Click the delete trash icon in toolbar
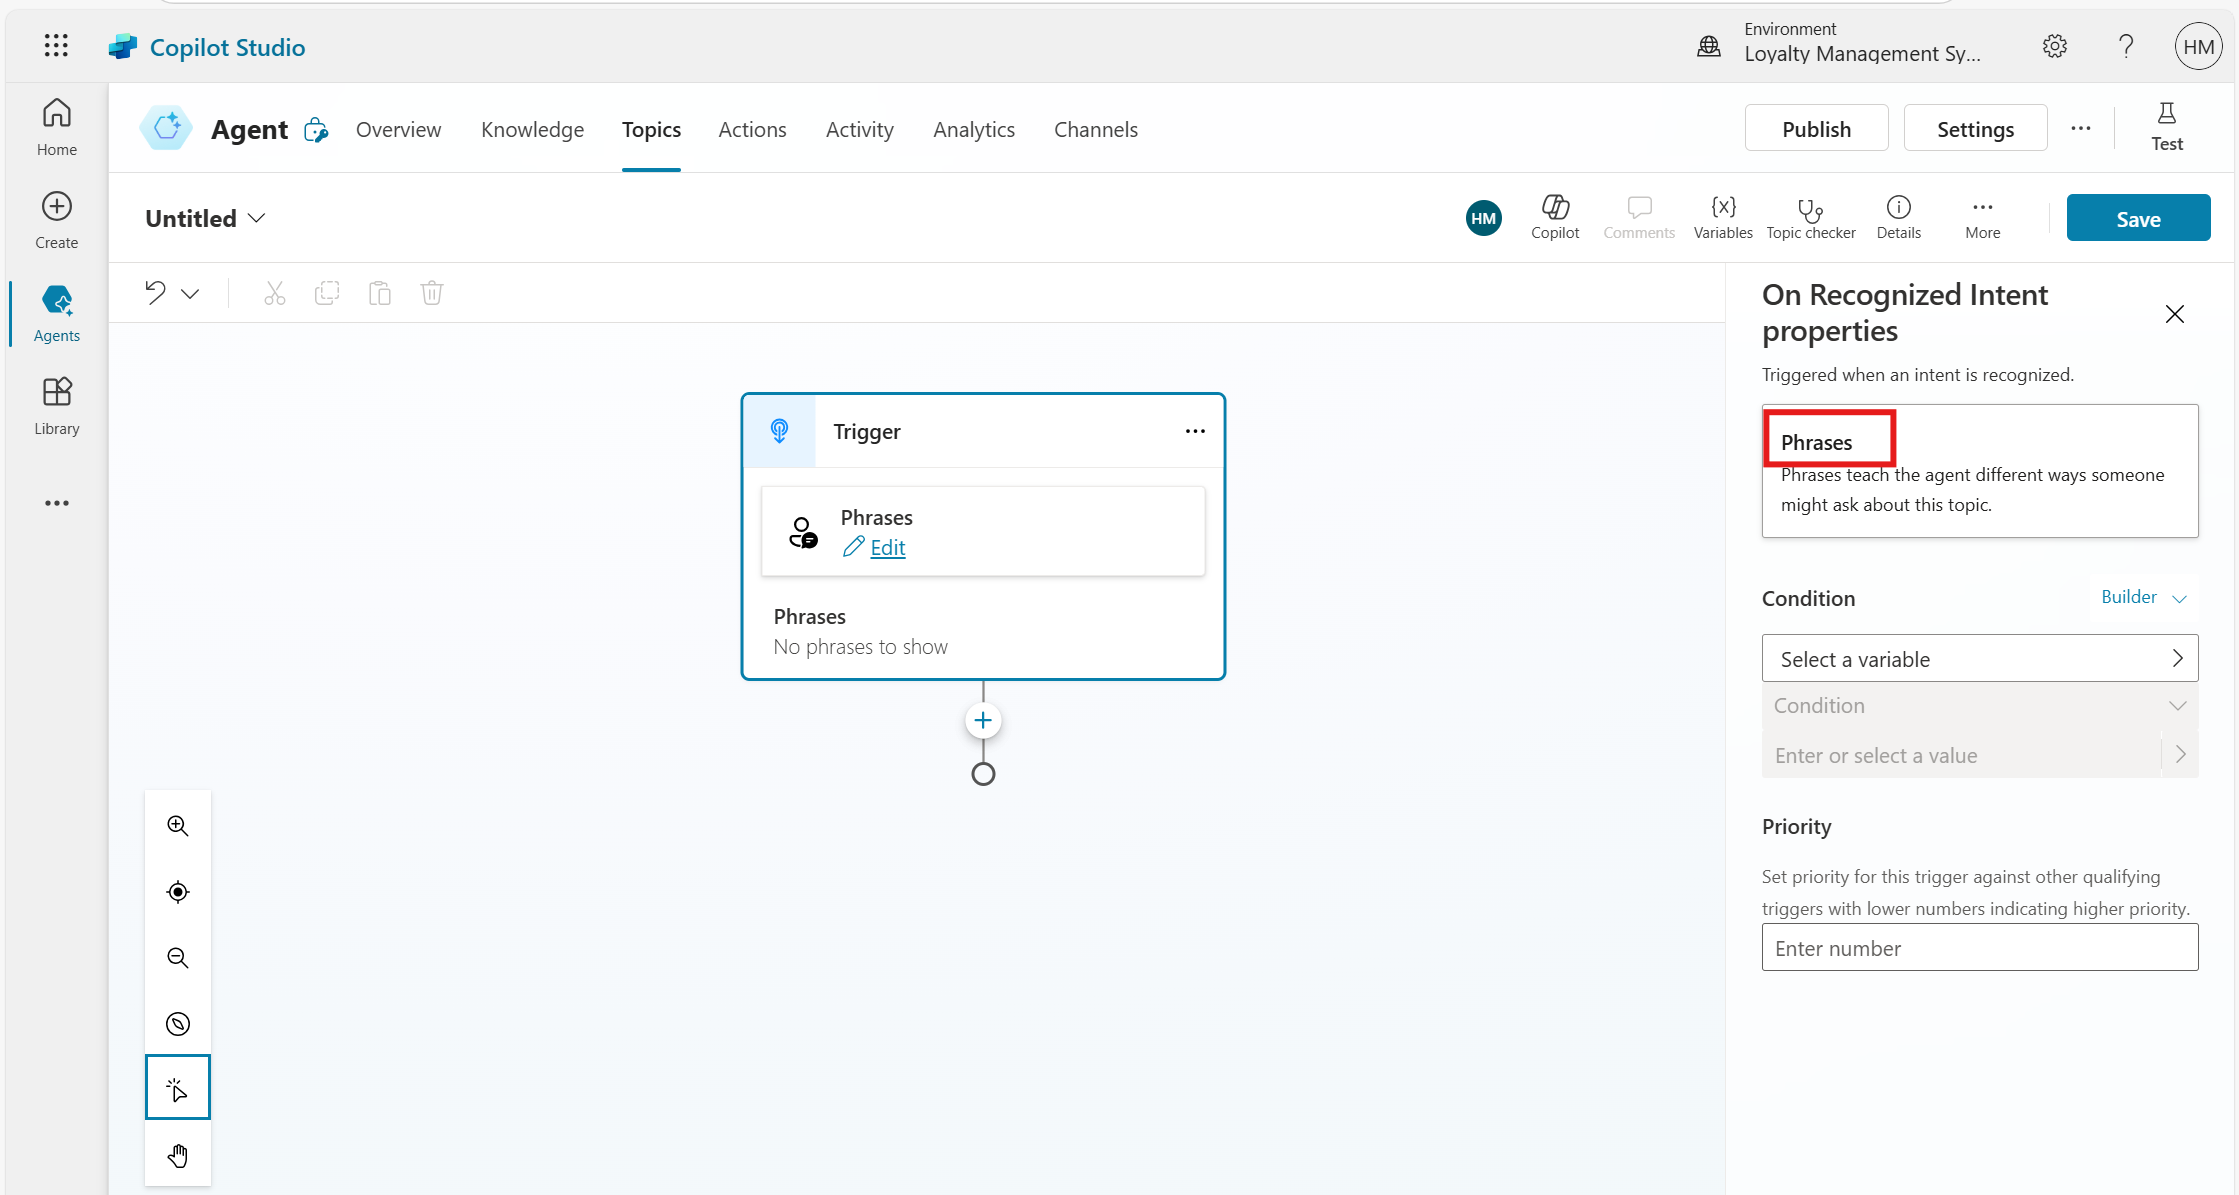2239x1195 pixels. [432, 293]
